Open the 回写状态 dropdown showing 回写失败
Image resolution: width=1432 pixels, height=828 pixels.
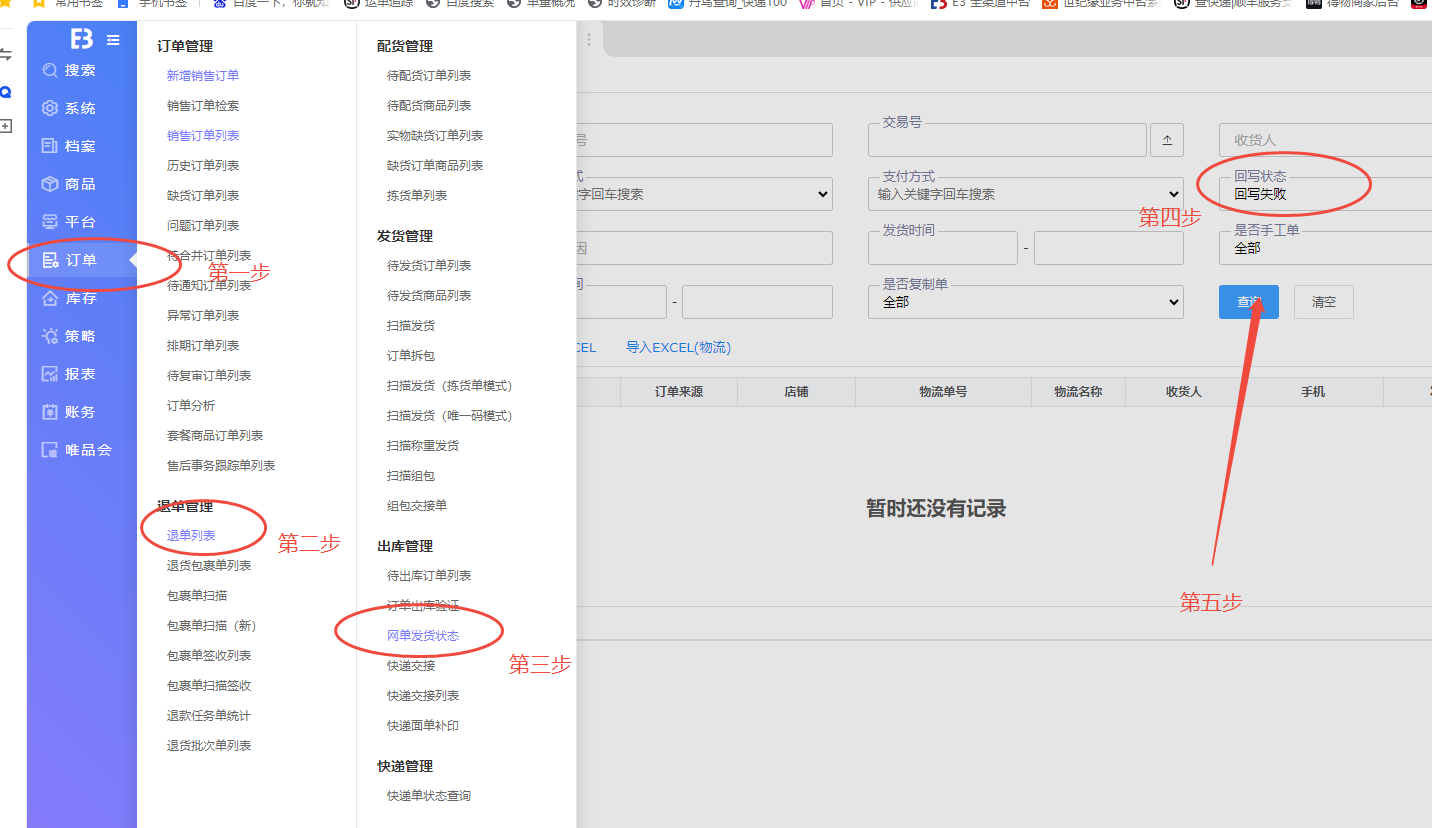[1325, 194]
